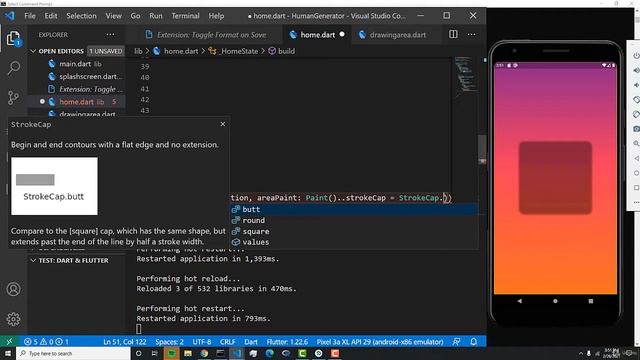Click emulator zoom magnifier icon

pyautogui.click(x=636, y=144)
